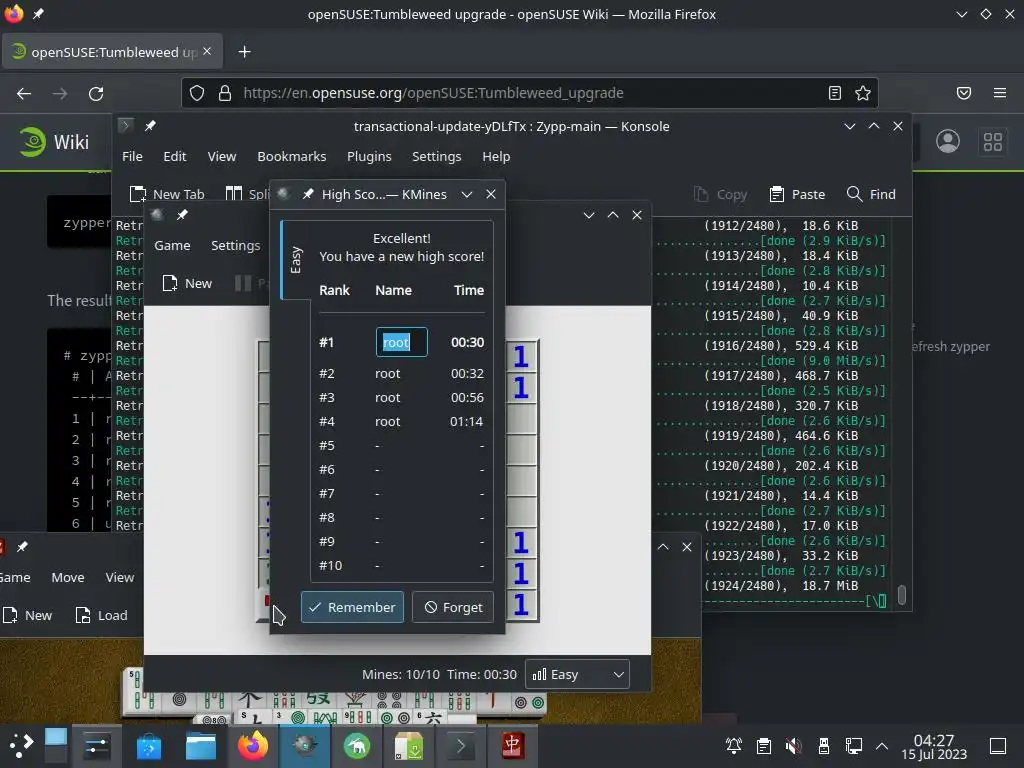Open Edit menu in Konsole
Image resolution: width=1024 pixels, height=768 pixels.
point(174,157)
